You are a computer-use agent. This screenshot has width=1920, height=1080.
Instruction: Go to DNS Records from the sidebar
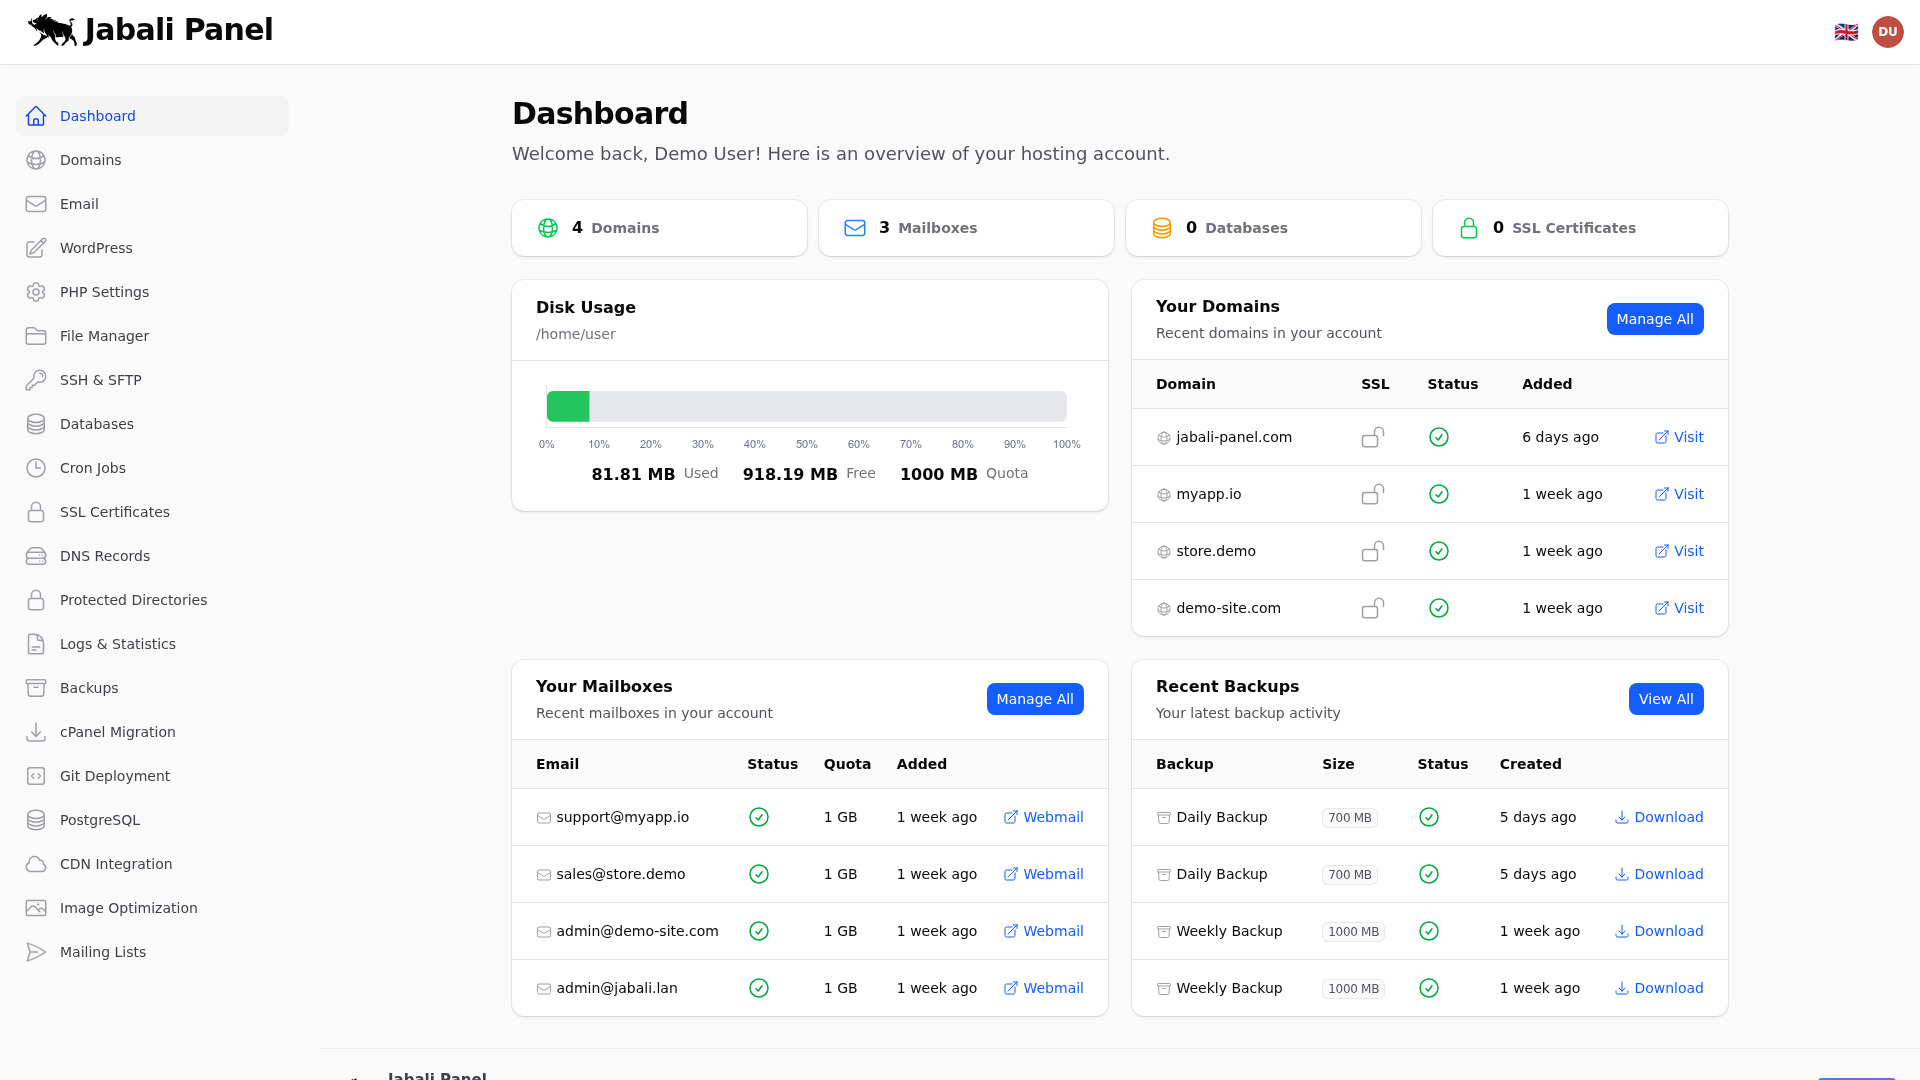point(36,556)
